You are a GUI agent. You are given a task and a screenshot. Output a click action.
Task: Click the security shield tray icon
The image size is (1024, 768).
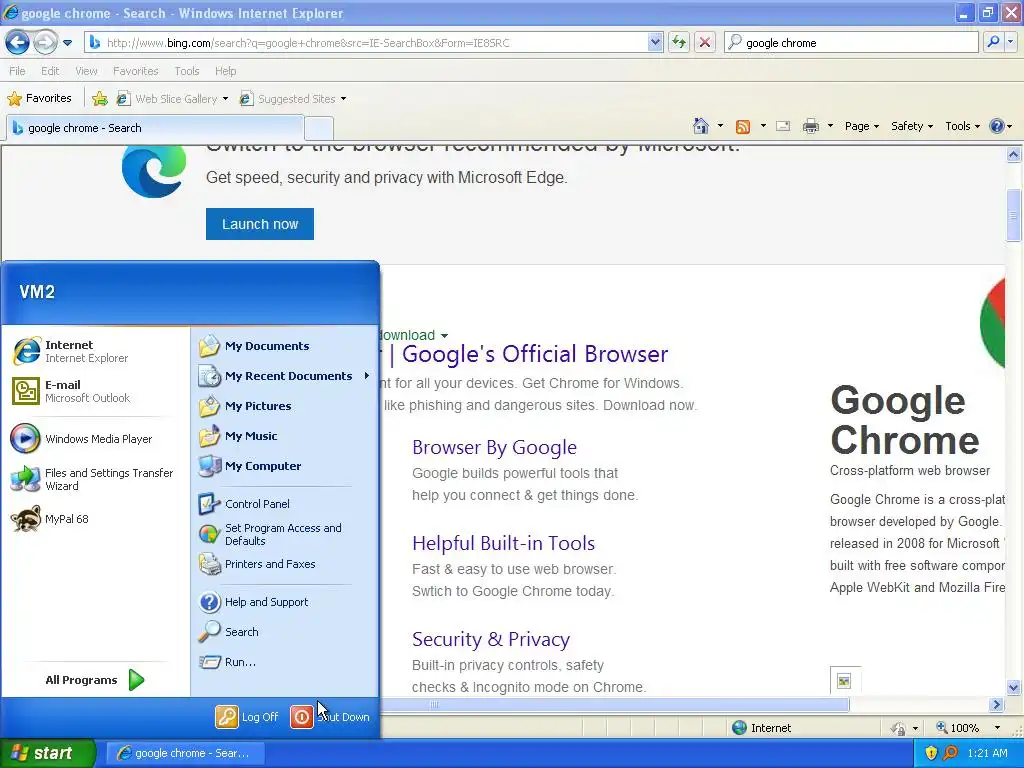931,753
